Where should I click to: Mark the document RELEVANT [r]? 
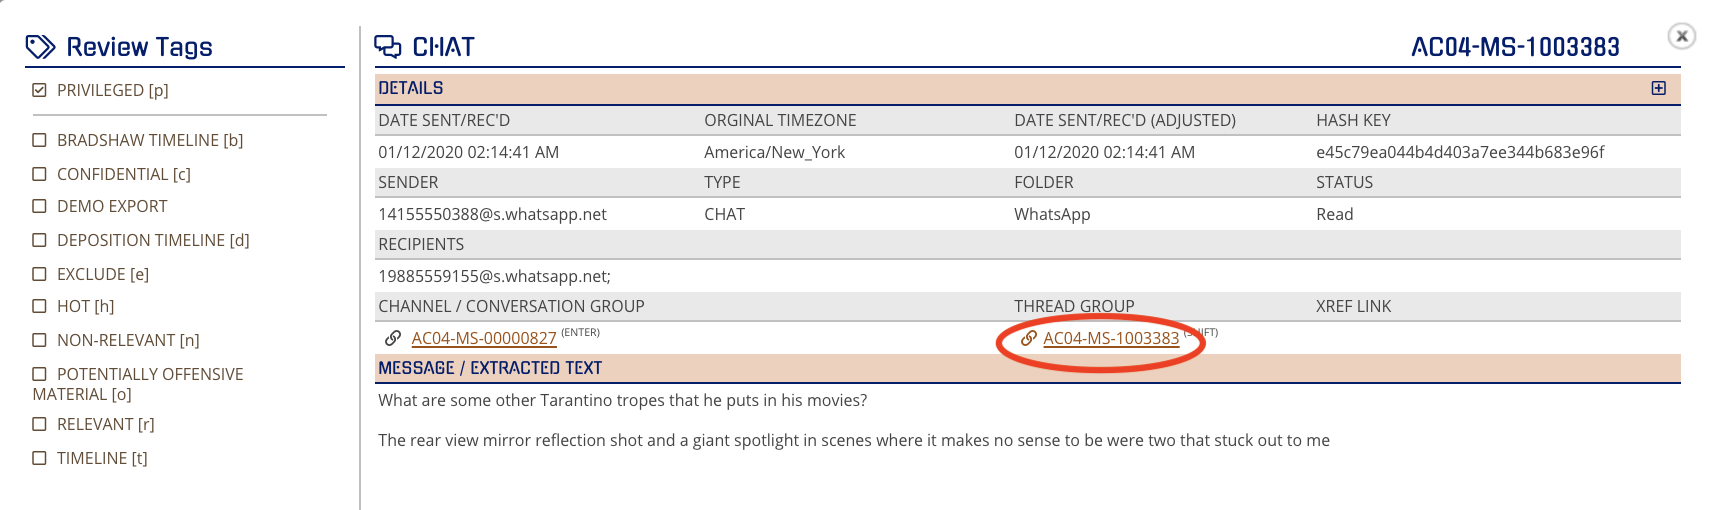pyautogui.click(x=39, y=424)
